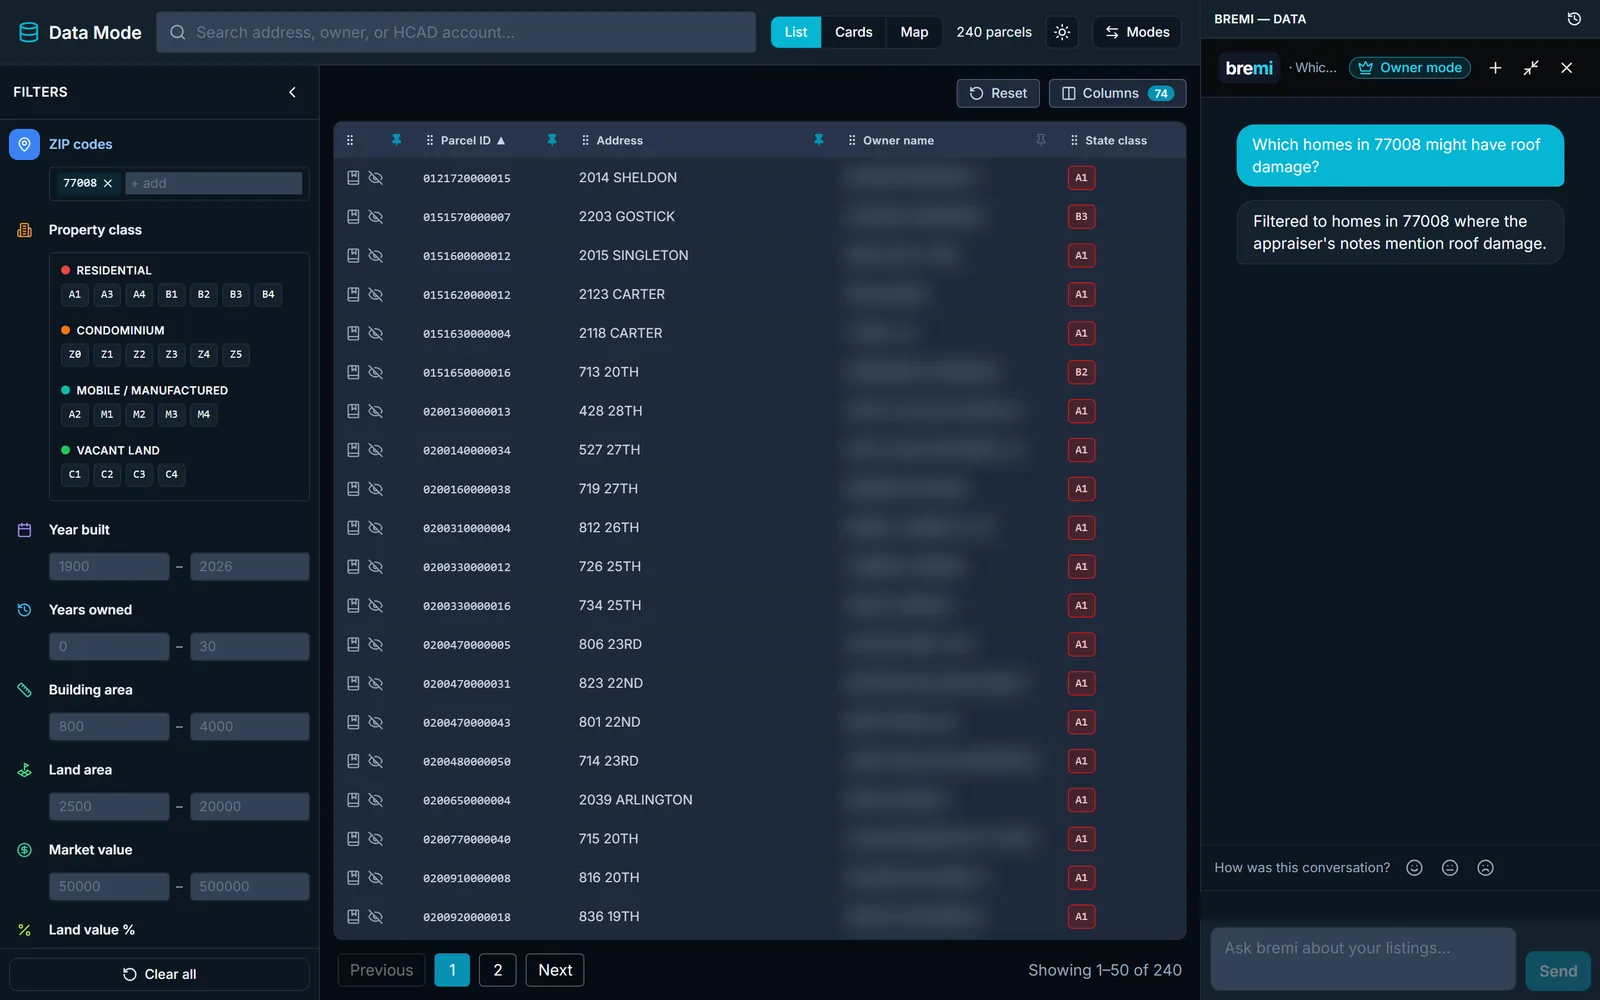This screenshot has height=1000, width=1600.
Task: Open chat history clock icon
Action: tap(1574, 19)
